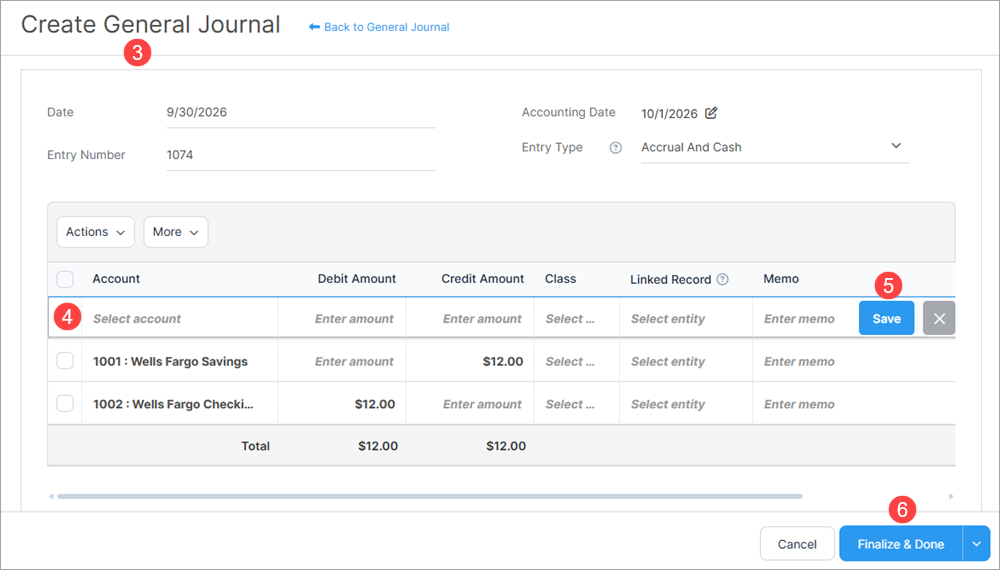Open Select account dropdown in new row

(180, 318)
